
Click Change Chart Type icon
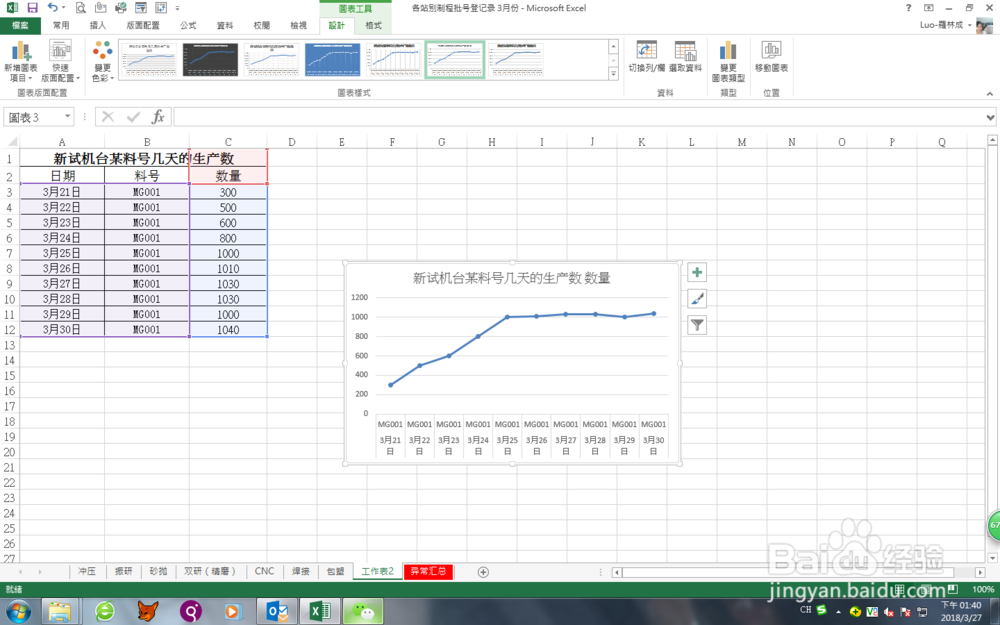728,61
